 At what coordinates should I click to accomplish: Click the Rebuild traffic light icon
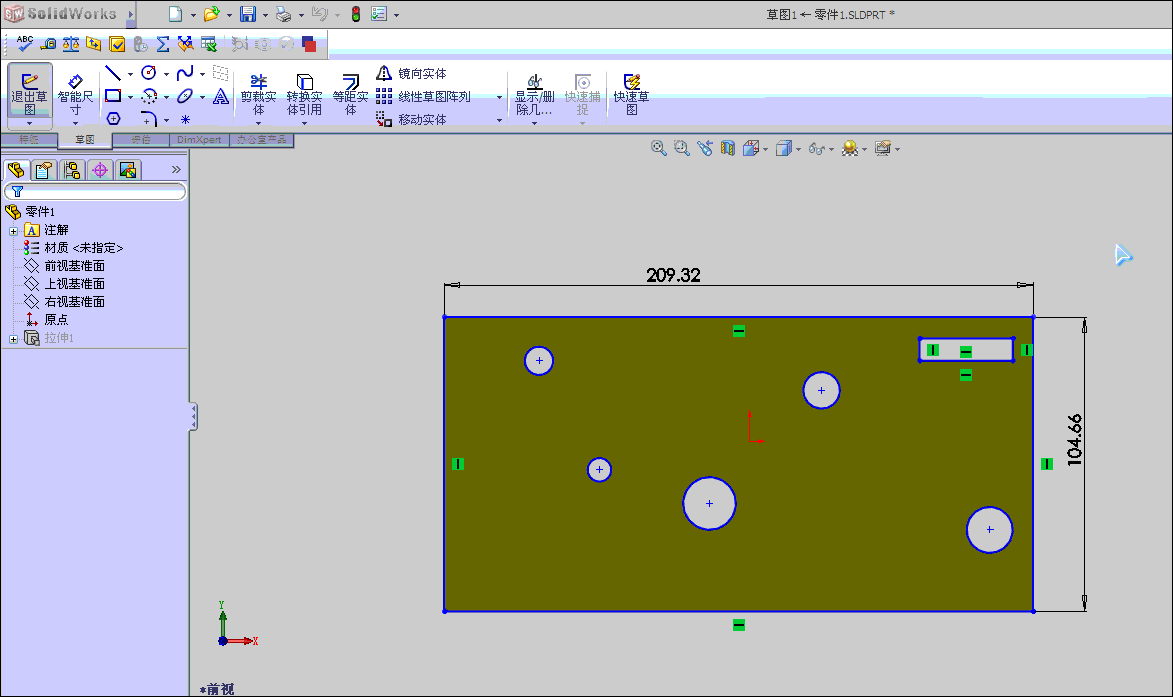click(x=356, y=13)
